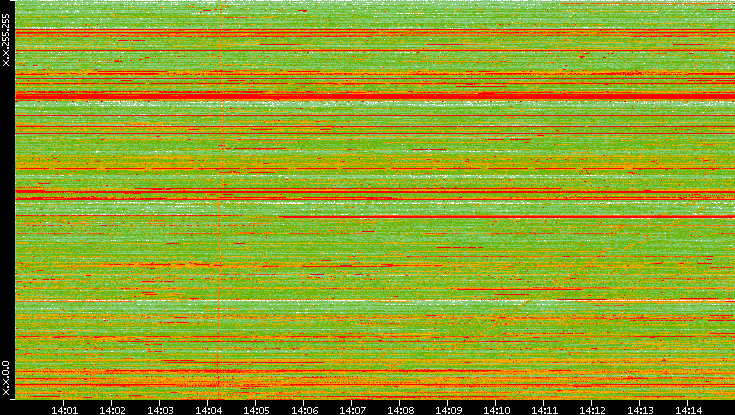The width and height of the screenshot is (735, 415).
Task: Click the 14:04 time axis label
Action: (208, 410)
